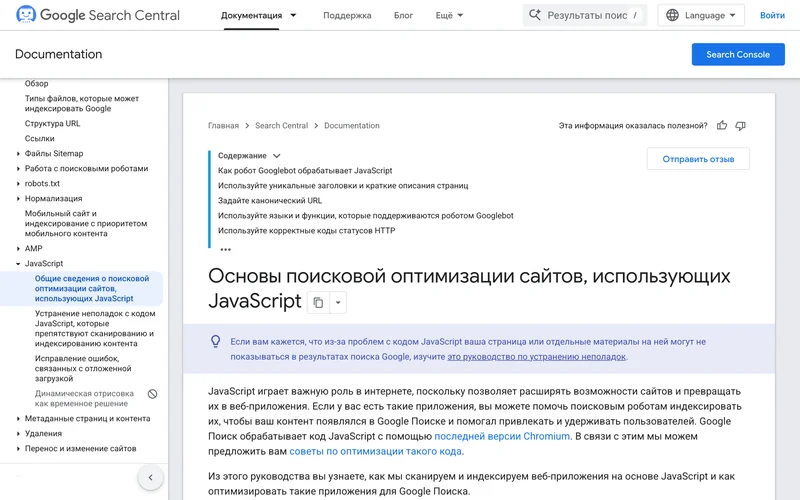Open советы по оптимизации такого кода link
Viewport: 800px width, 500px height.
tap(376, 452)
